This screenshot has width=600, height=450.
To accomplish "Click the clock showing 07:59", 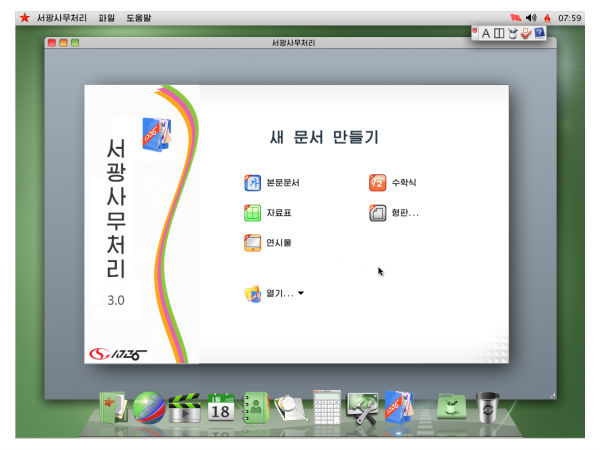I will [569, 18].
